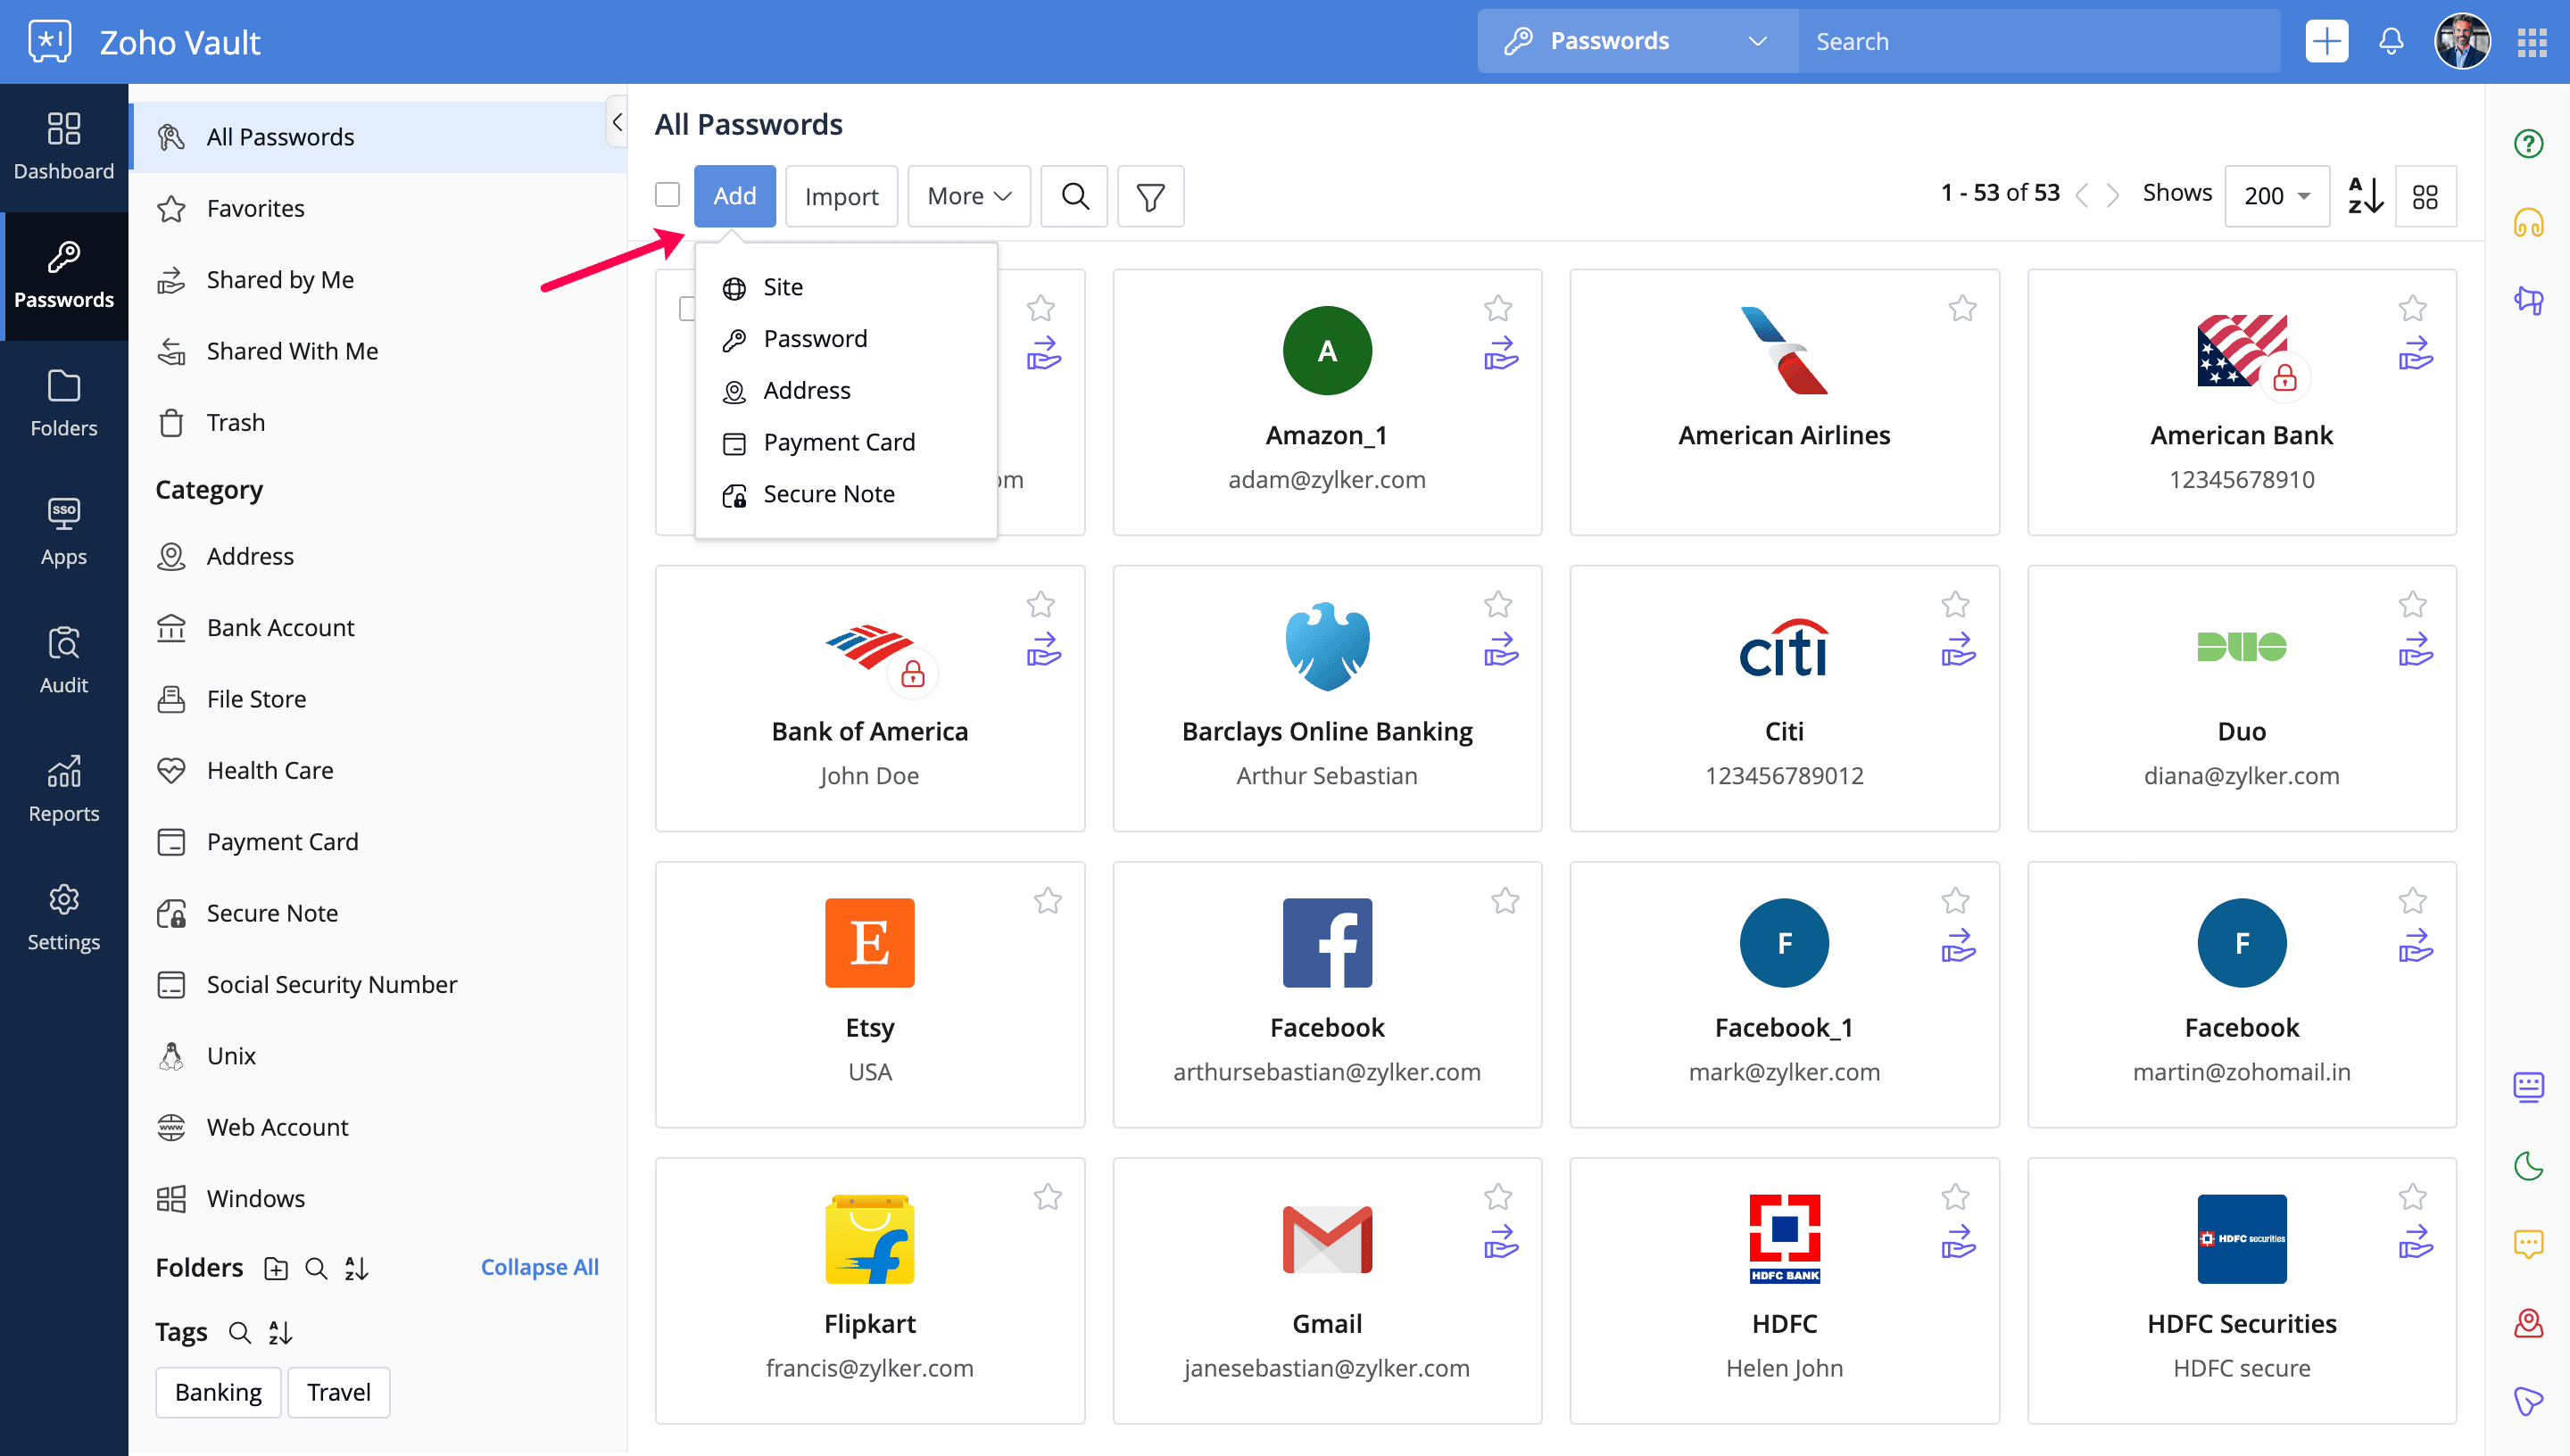Choose Payment Card in Add menu
This screenshot has width=2570, height=1456.
[838, 442]
